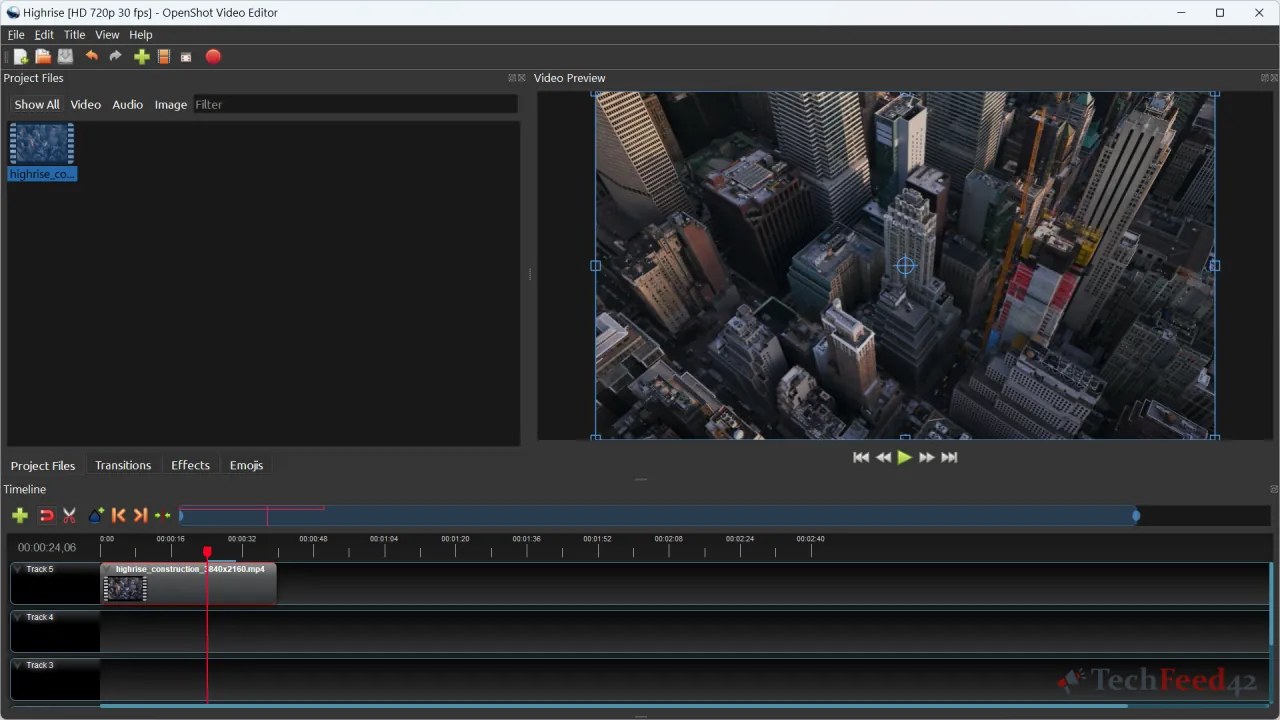
Task: Click the Filter text field
Action: (x=355, y=104)
